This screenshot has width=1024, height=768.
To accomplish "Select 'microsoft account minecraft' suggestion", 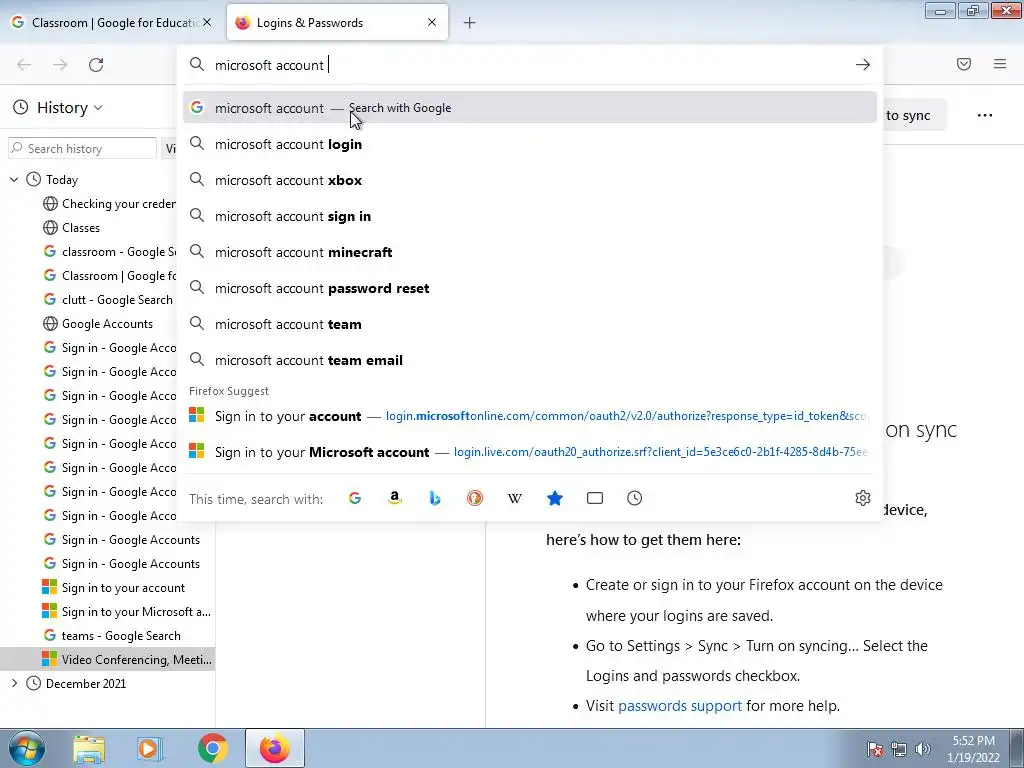I will pyautogui.click(x=530, y=251).
